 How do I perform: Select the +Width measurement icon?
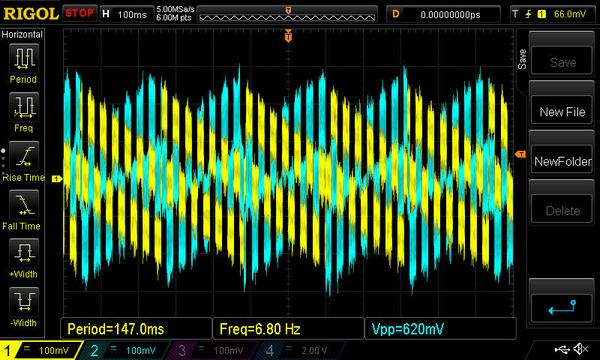24,253
